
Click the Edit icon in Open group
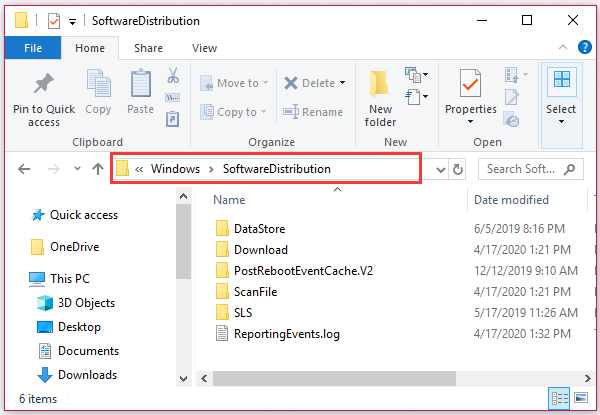pos(512,97)
